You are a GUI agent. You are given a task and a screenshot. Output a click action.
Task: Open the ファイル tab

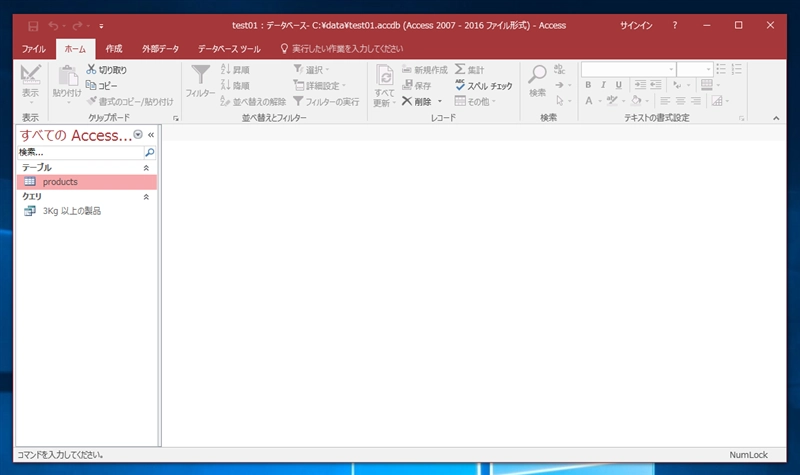point(34,49)
